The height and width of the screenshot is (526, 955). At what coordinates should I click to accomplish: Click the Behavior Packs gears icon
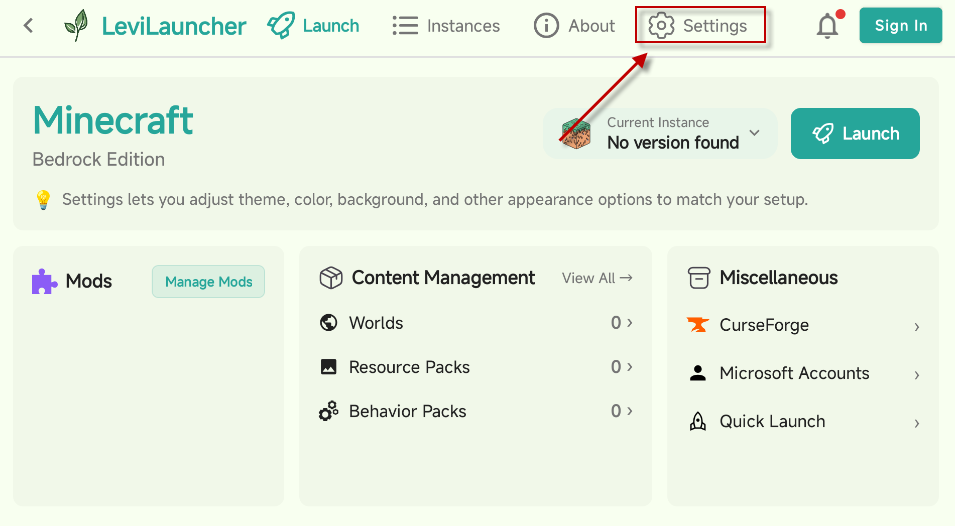328,411
